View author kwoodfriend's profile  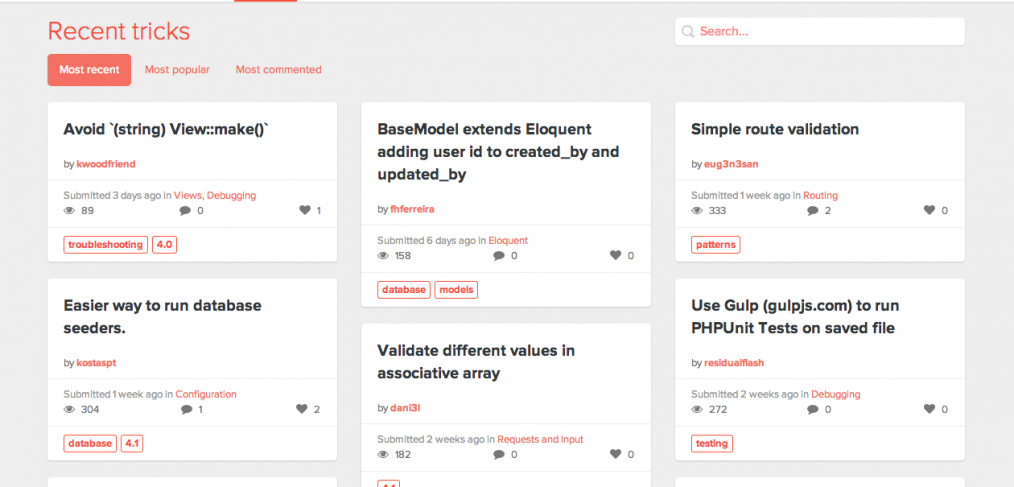[x=106, y=164]
